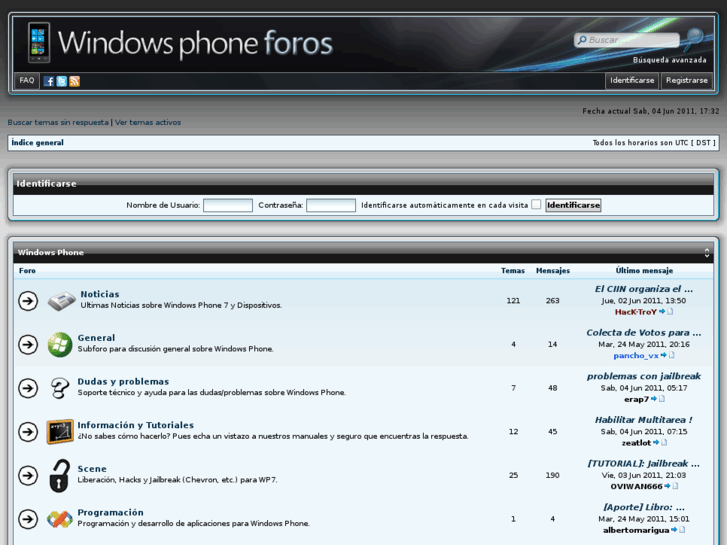727x545 pixels.
Task: Open the Identificarse item in the header bar
Action: (x=632, y=81)
